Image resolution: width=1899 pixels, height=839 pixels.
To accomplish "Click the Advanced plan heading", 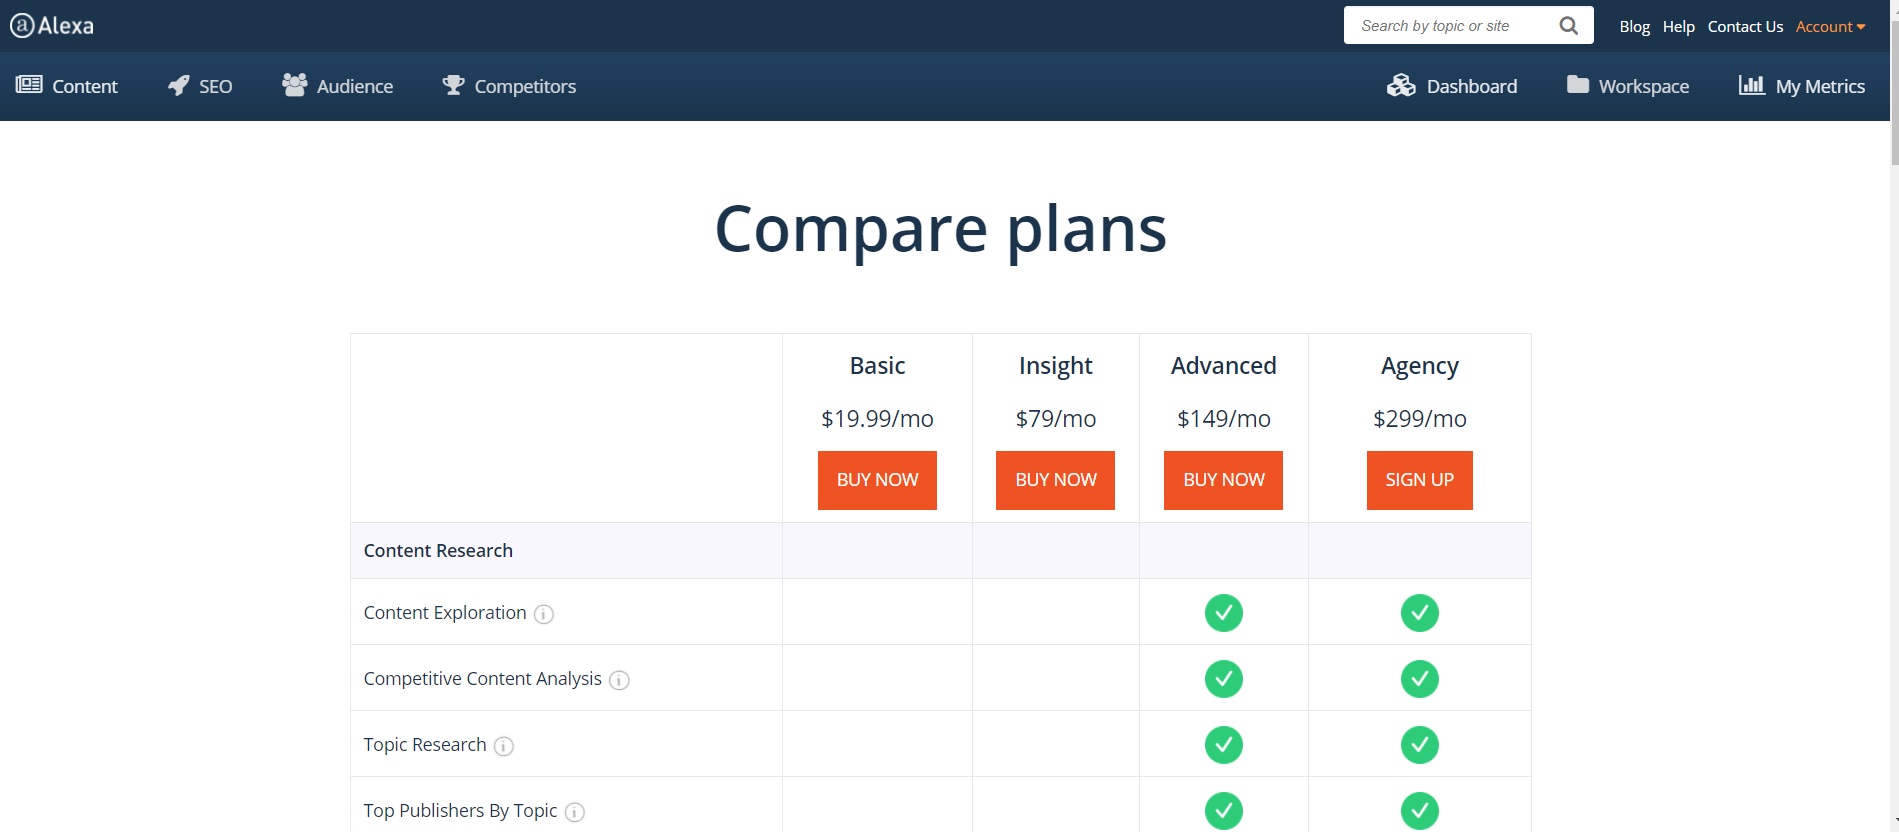I will pos(1224,366).
